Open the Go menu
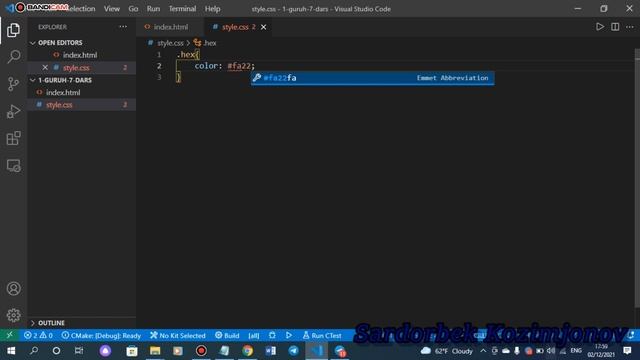Screen dimensions: 640x360 [x=133, y=9]
